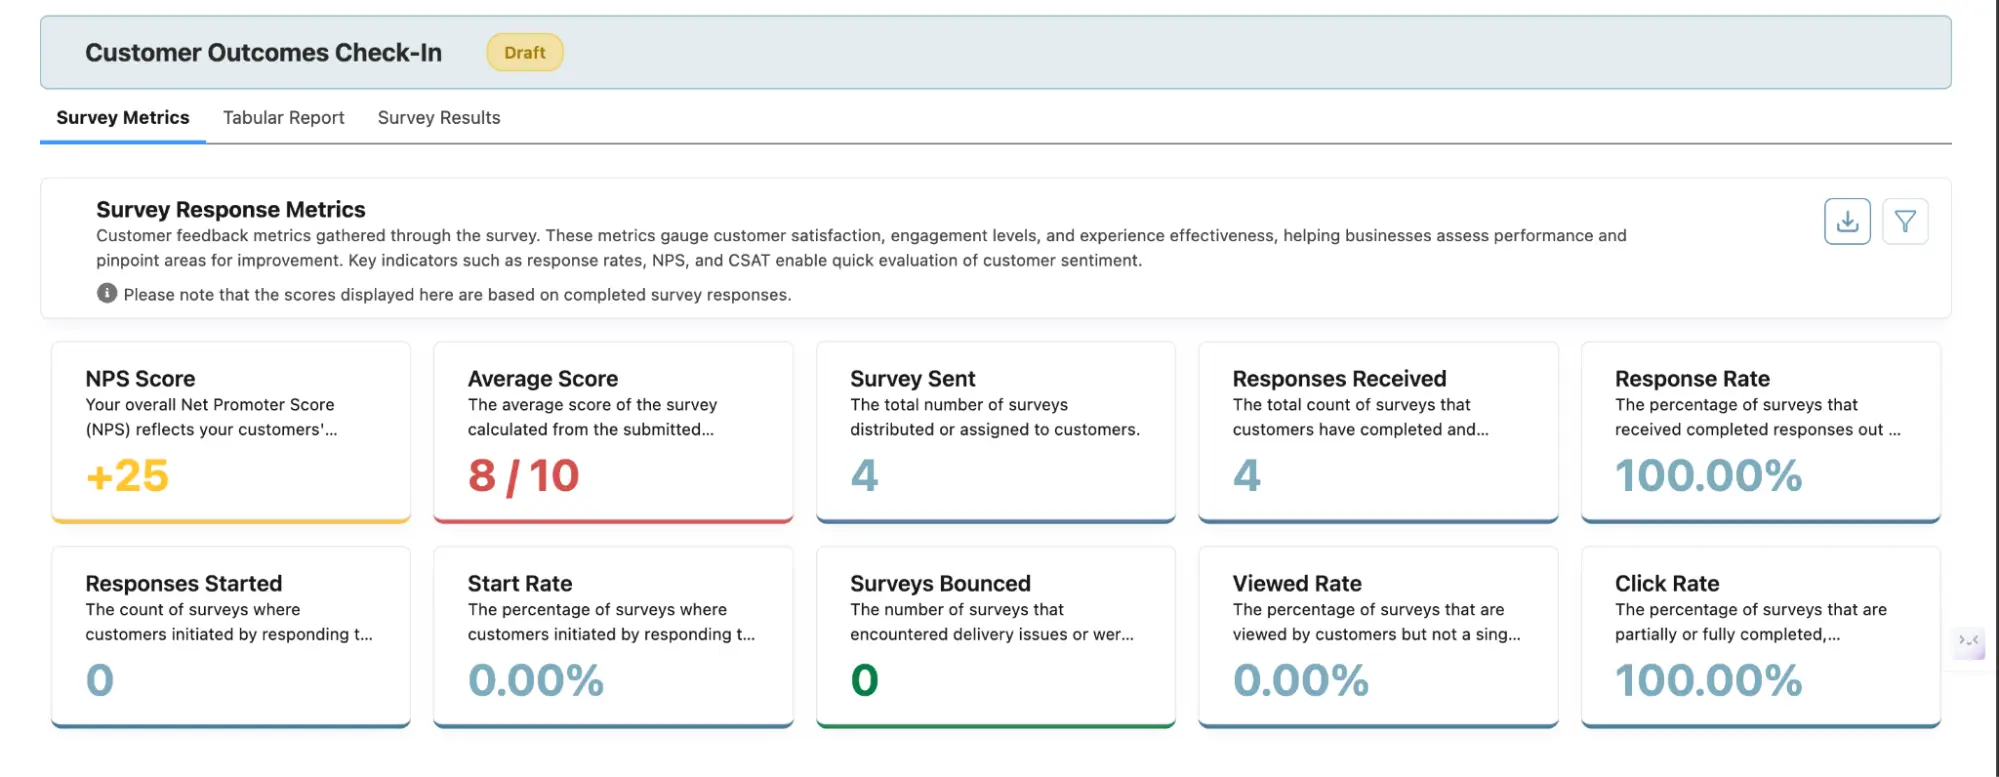1999x777 pixels.
Task: Open the Survey Sent card
Action: [995, 431]
